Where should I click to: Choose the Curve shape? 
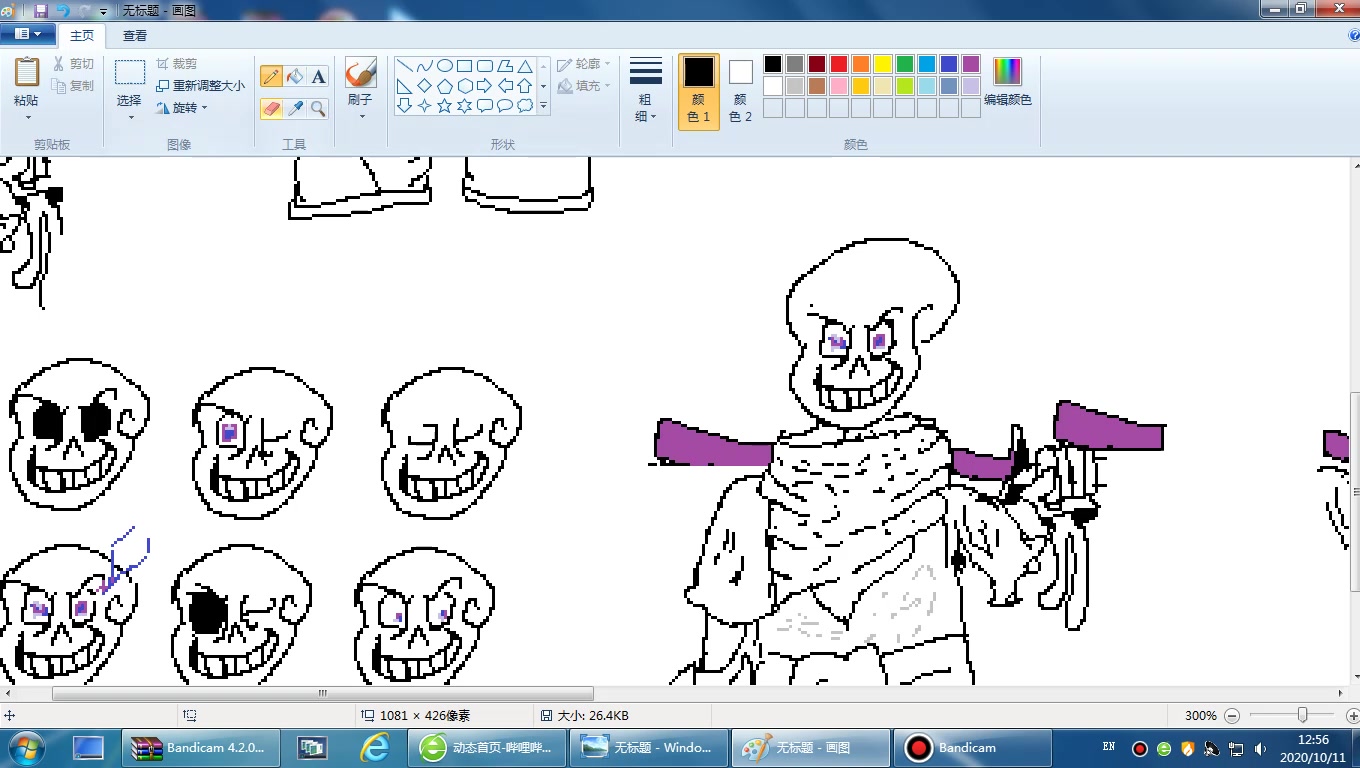425,66
